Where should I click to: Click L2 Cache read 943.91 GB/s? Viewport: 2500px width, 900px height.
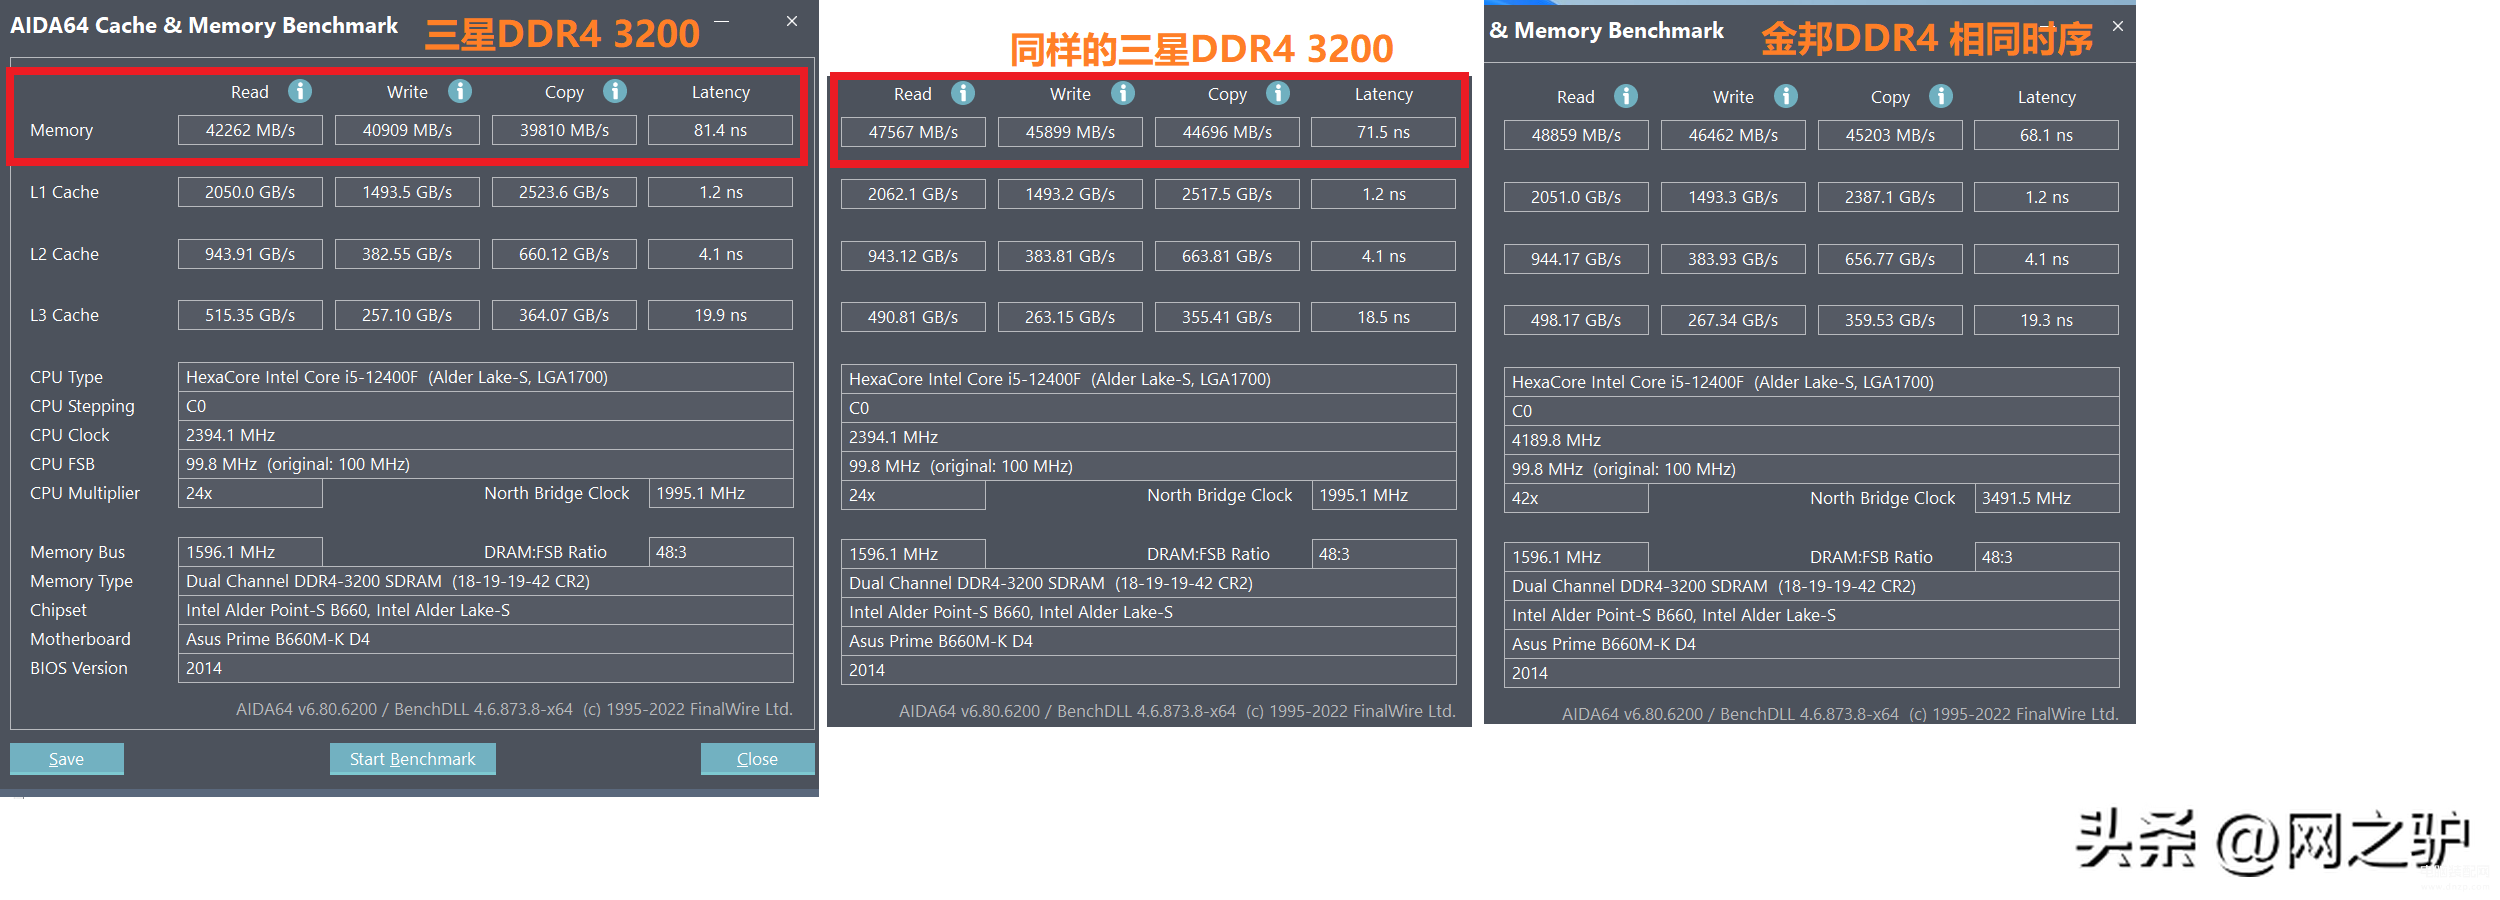(x=250, y=254)
